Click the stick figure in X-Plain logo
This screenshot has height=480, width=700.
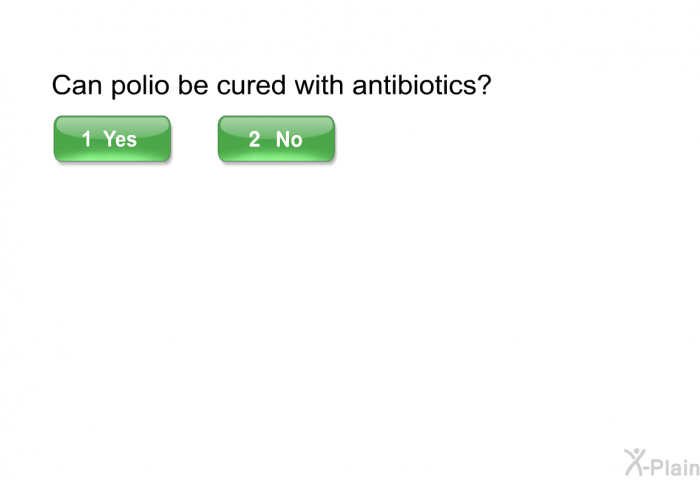pos(636,462)
